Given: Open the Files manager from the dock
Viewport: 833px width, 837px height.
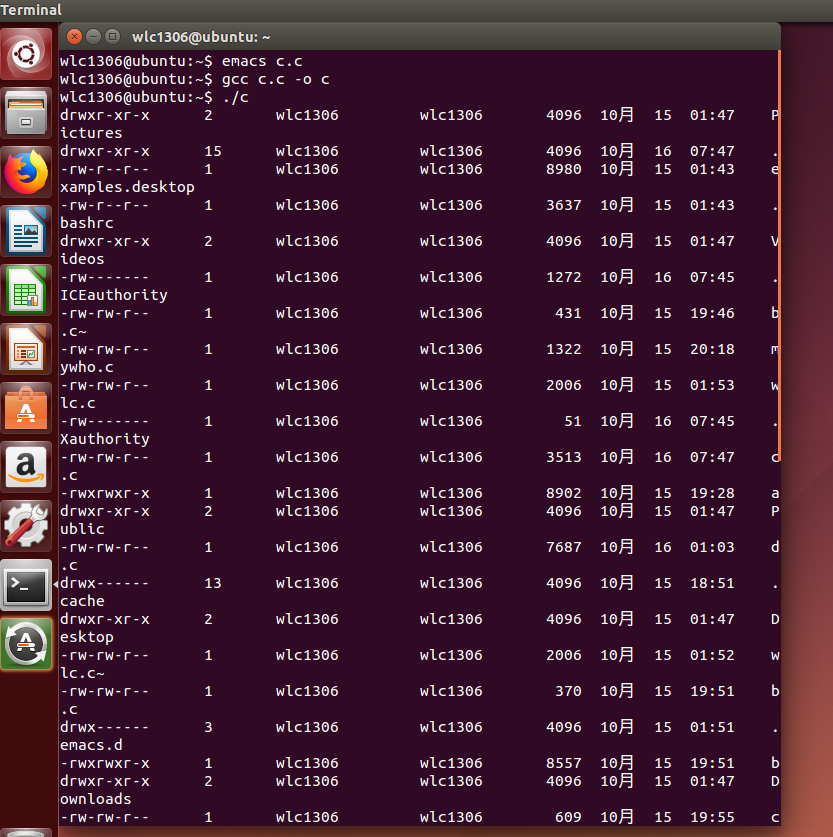Looking at the screenshot, I should [26, 113].
